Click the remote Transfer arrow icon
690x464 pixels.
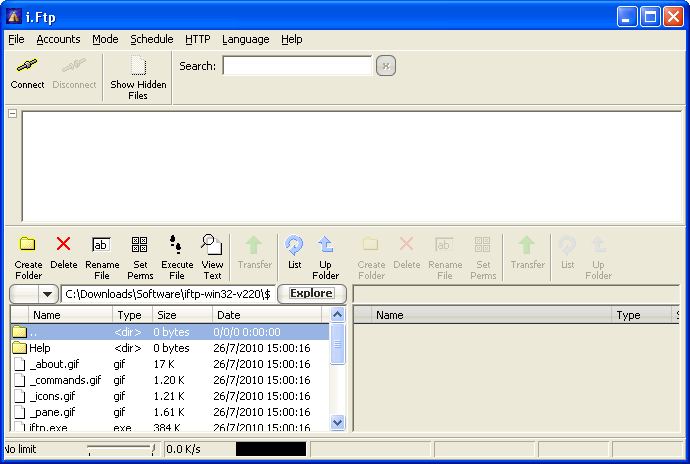coord(527,245)
